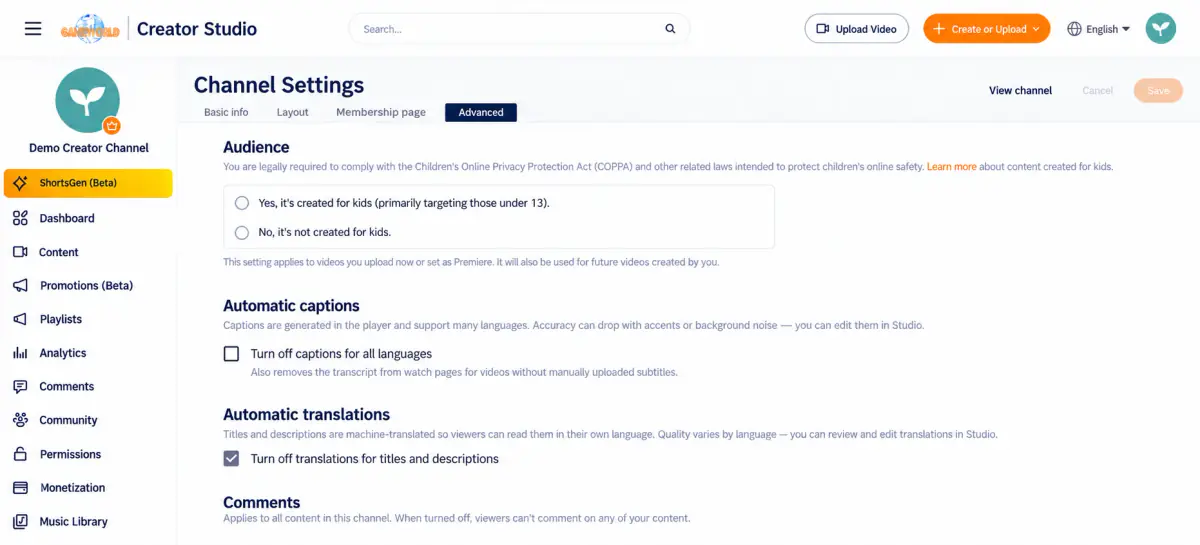The image size is (1200, 545).
Task: Select 'Yes, it's created for kids' option
Action: (242, 203)
